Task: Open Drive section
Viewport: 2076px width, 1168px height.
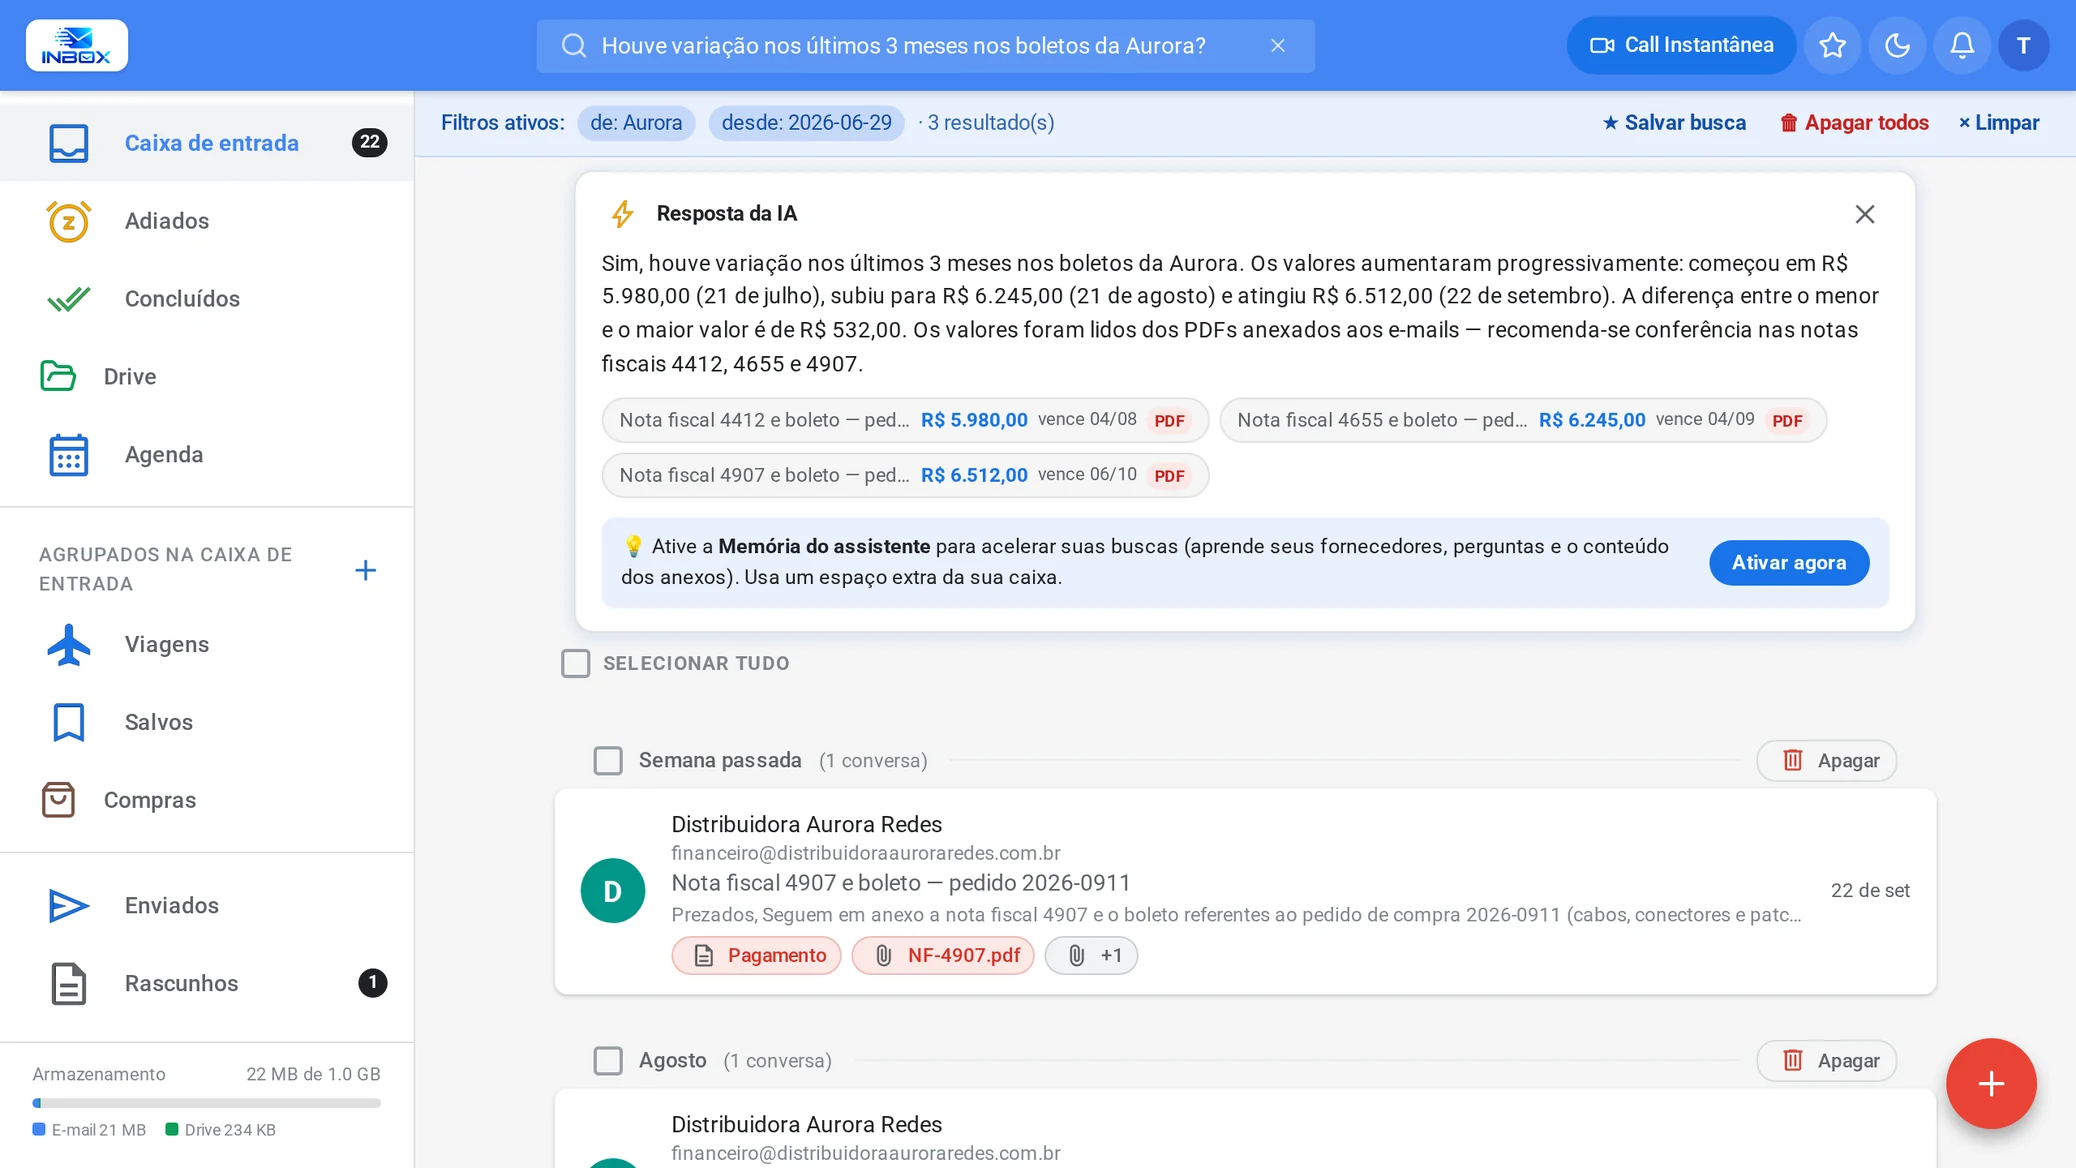Action: click(207, 377)
